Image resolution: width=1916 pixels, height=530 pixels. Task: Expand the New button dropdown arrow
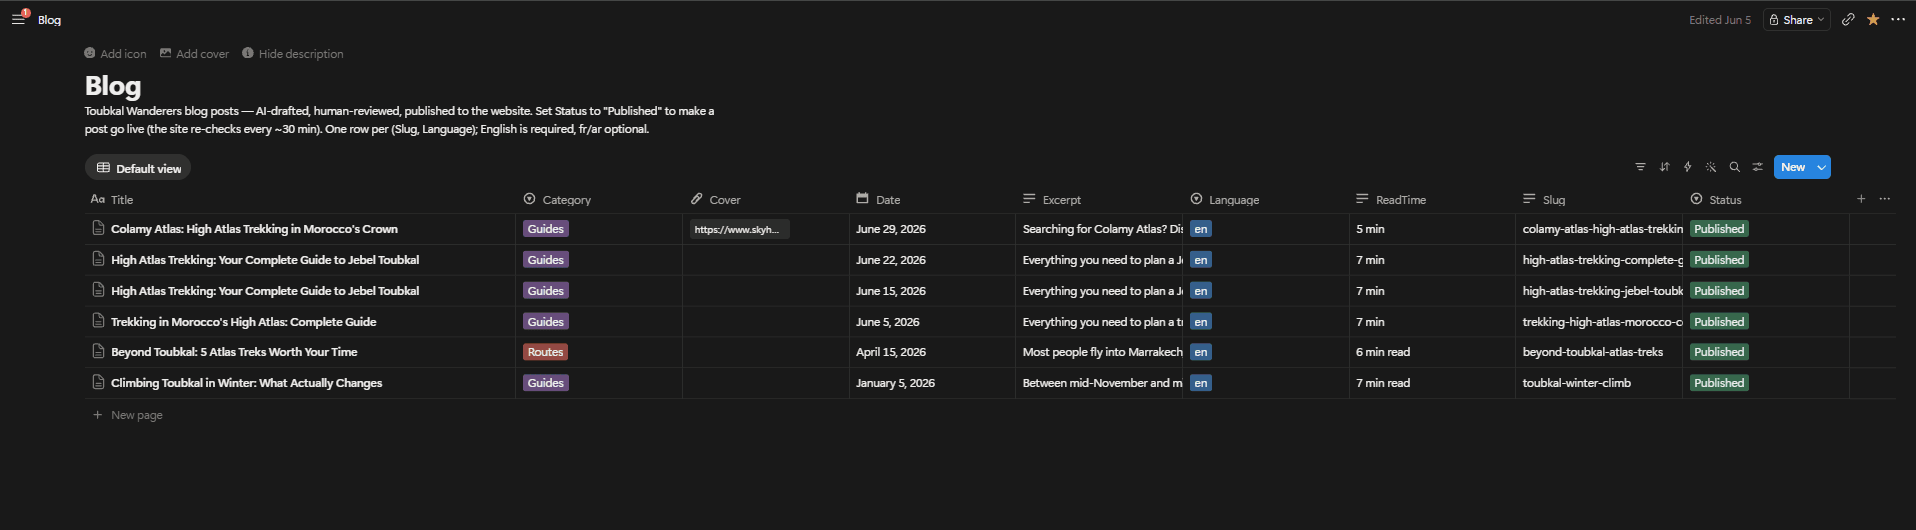(1822, 167)
